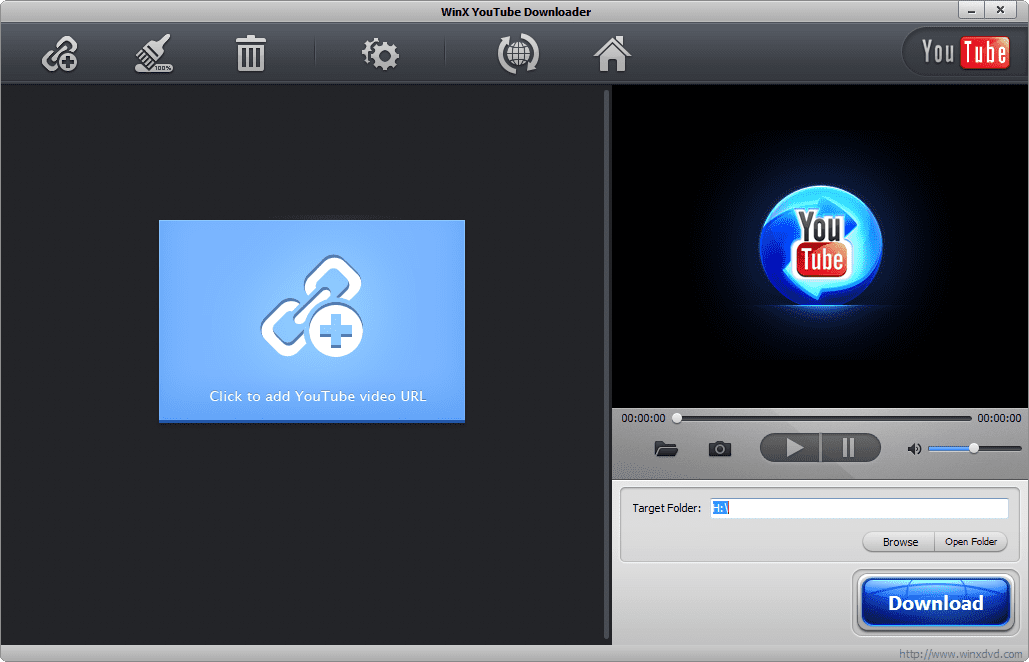This screenshot has height=662, width=1029.
Task: Click the playback progress bar
Action: pyautogui.click(x=820, y=417)
